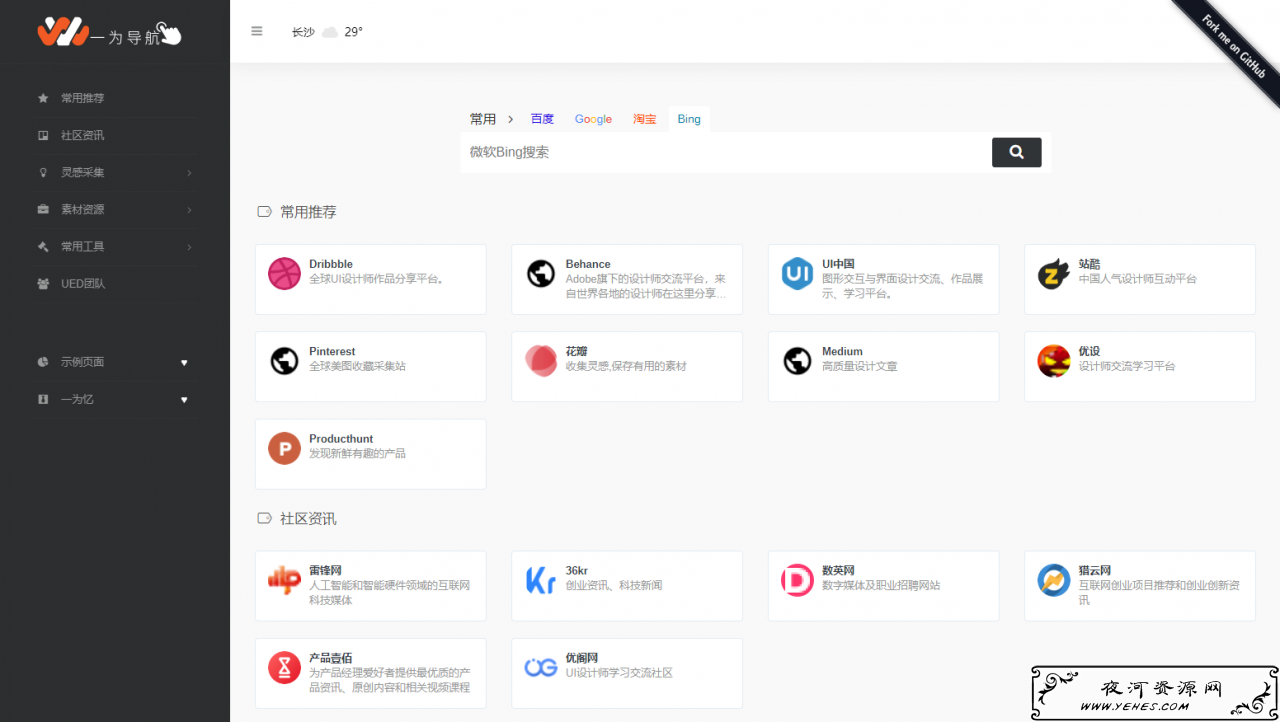Open the 花瓣 petal icon
Screen dimensions: 1280x722
[541, 360]
